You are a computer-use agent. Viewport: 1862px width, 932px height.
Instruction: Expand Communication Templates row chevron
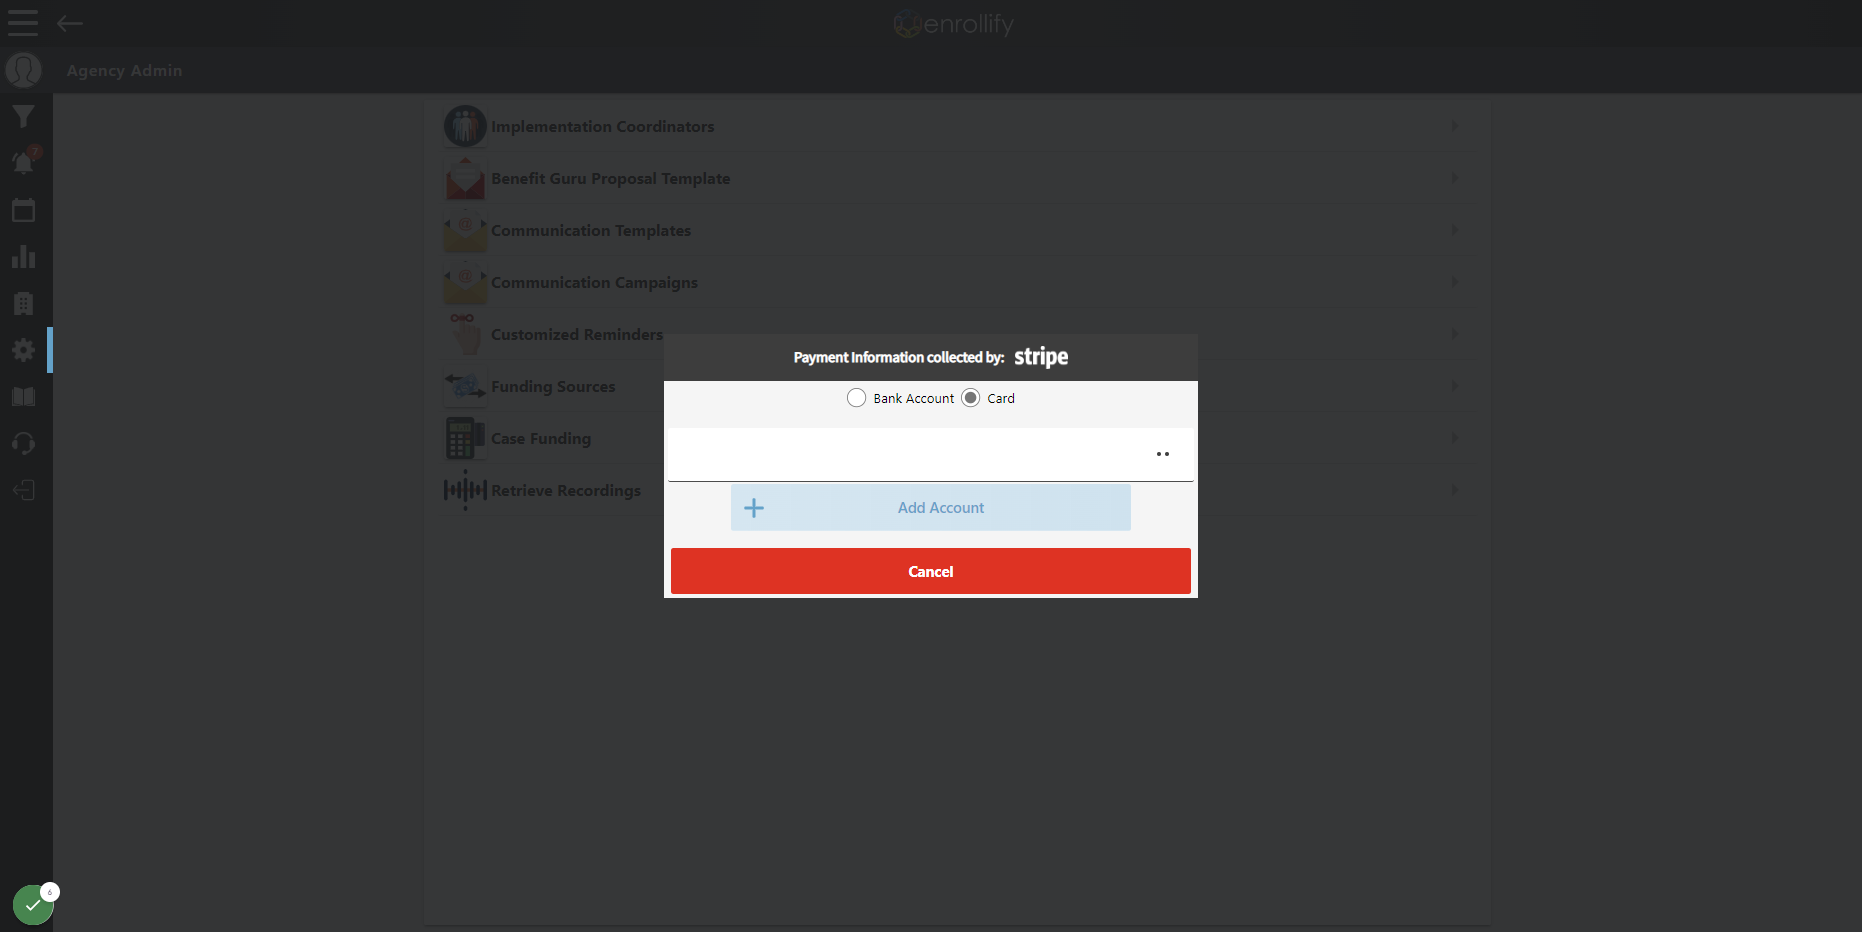pyautogui.click(x=1454, y=230)
